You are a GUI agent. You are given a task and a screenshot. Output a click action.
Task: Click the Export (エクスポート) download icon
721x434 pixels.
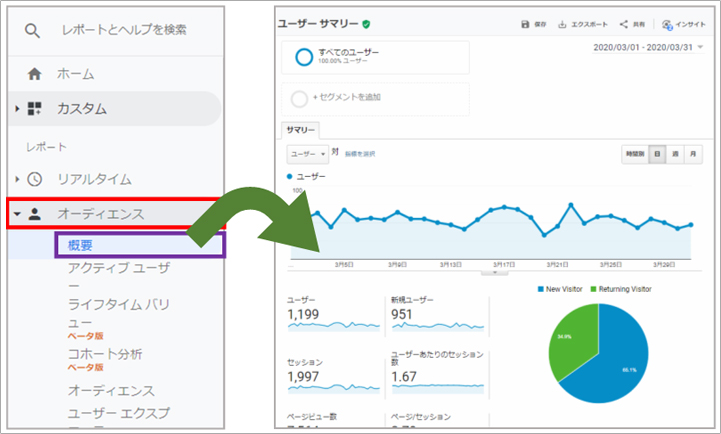[562, 24]
